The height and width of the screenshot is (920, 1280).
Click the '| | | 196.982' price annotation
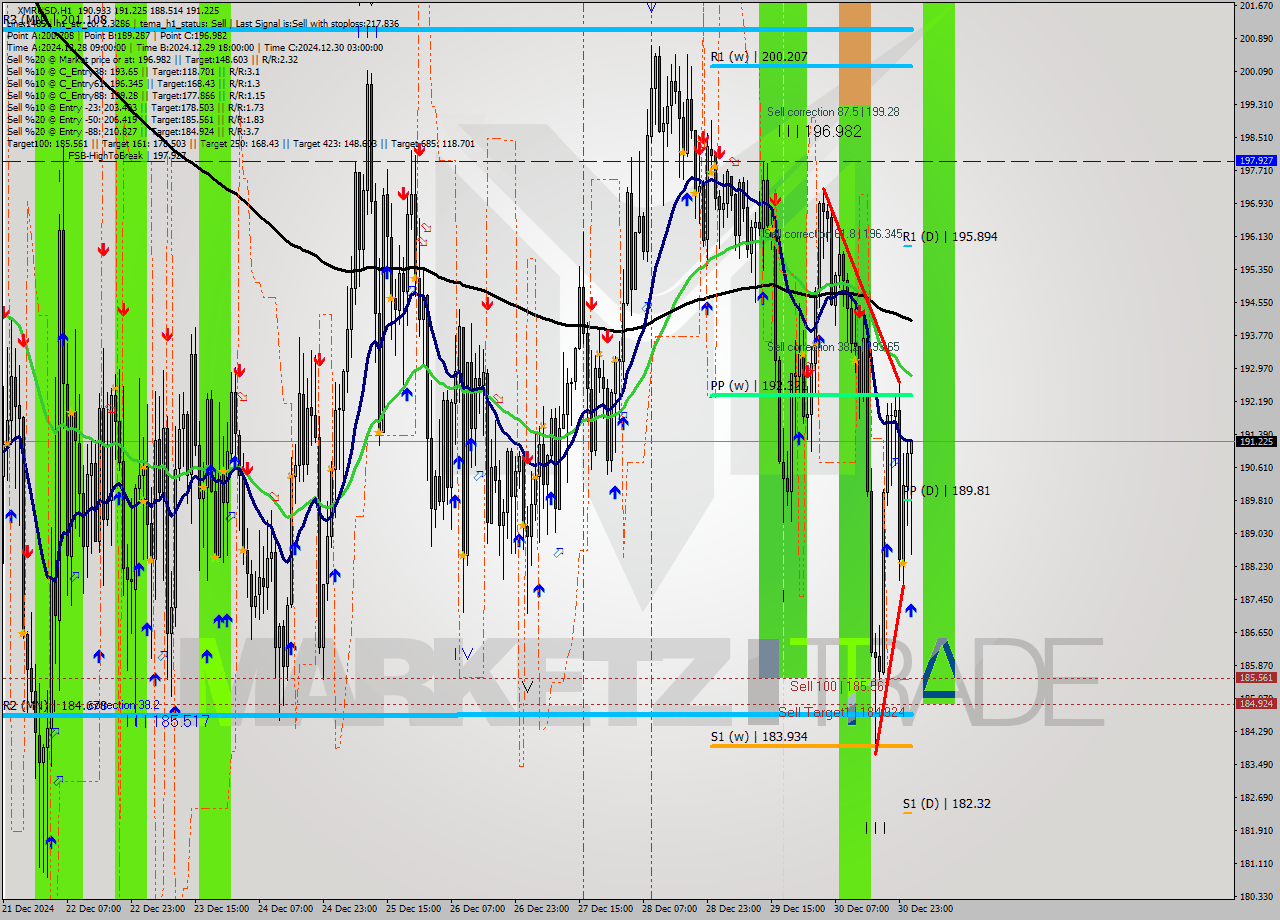pyautogui.click(x=819, y=131)
